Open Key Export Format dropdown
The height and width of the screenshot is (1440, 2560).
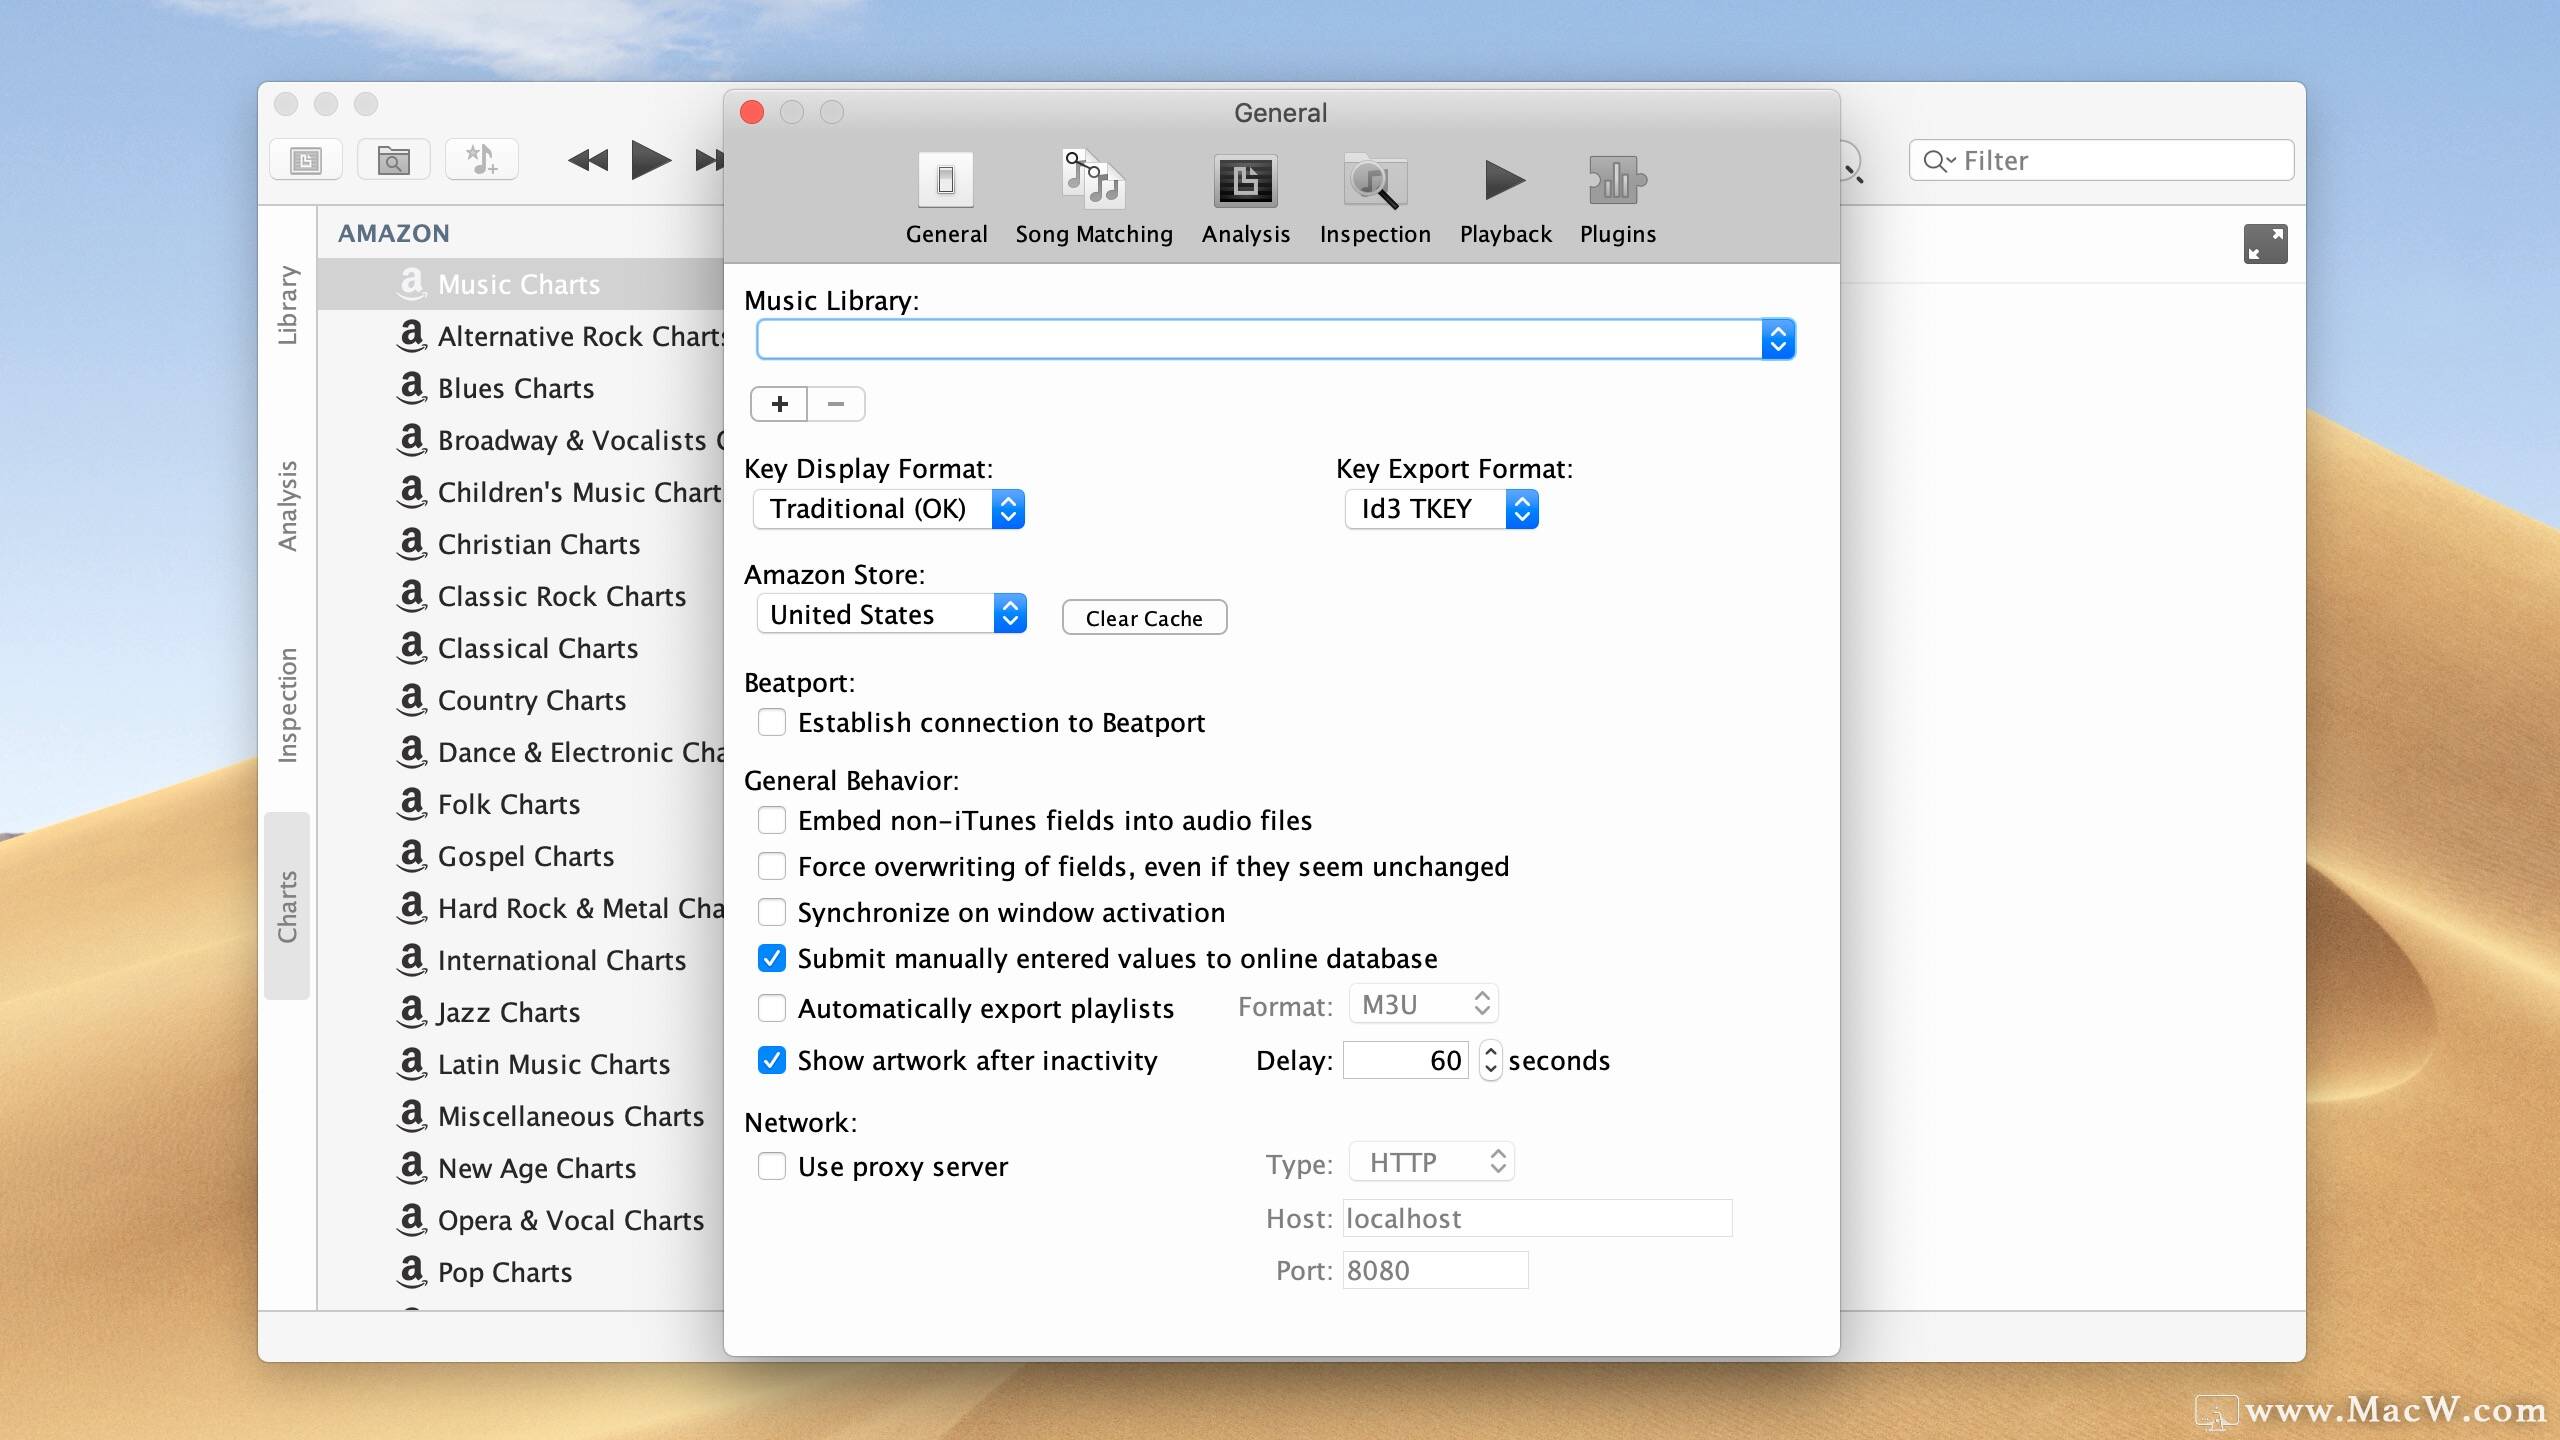click(x=1441, y=509)
